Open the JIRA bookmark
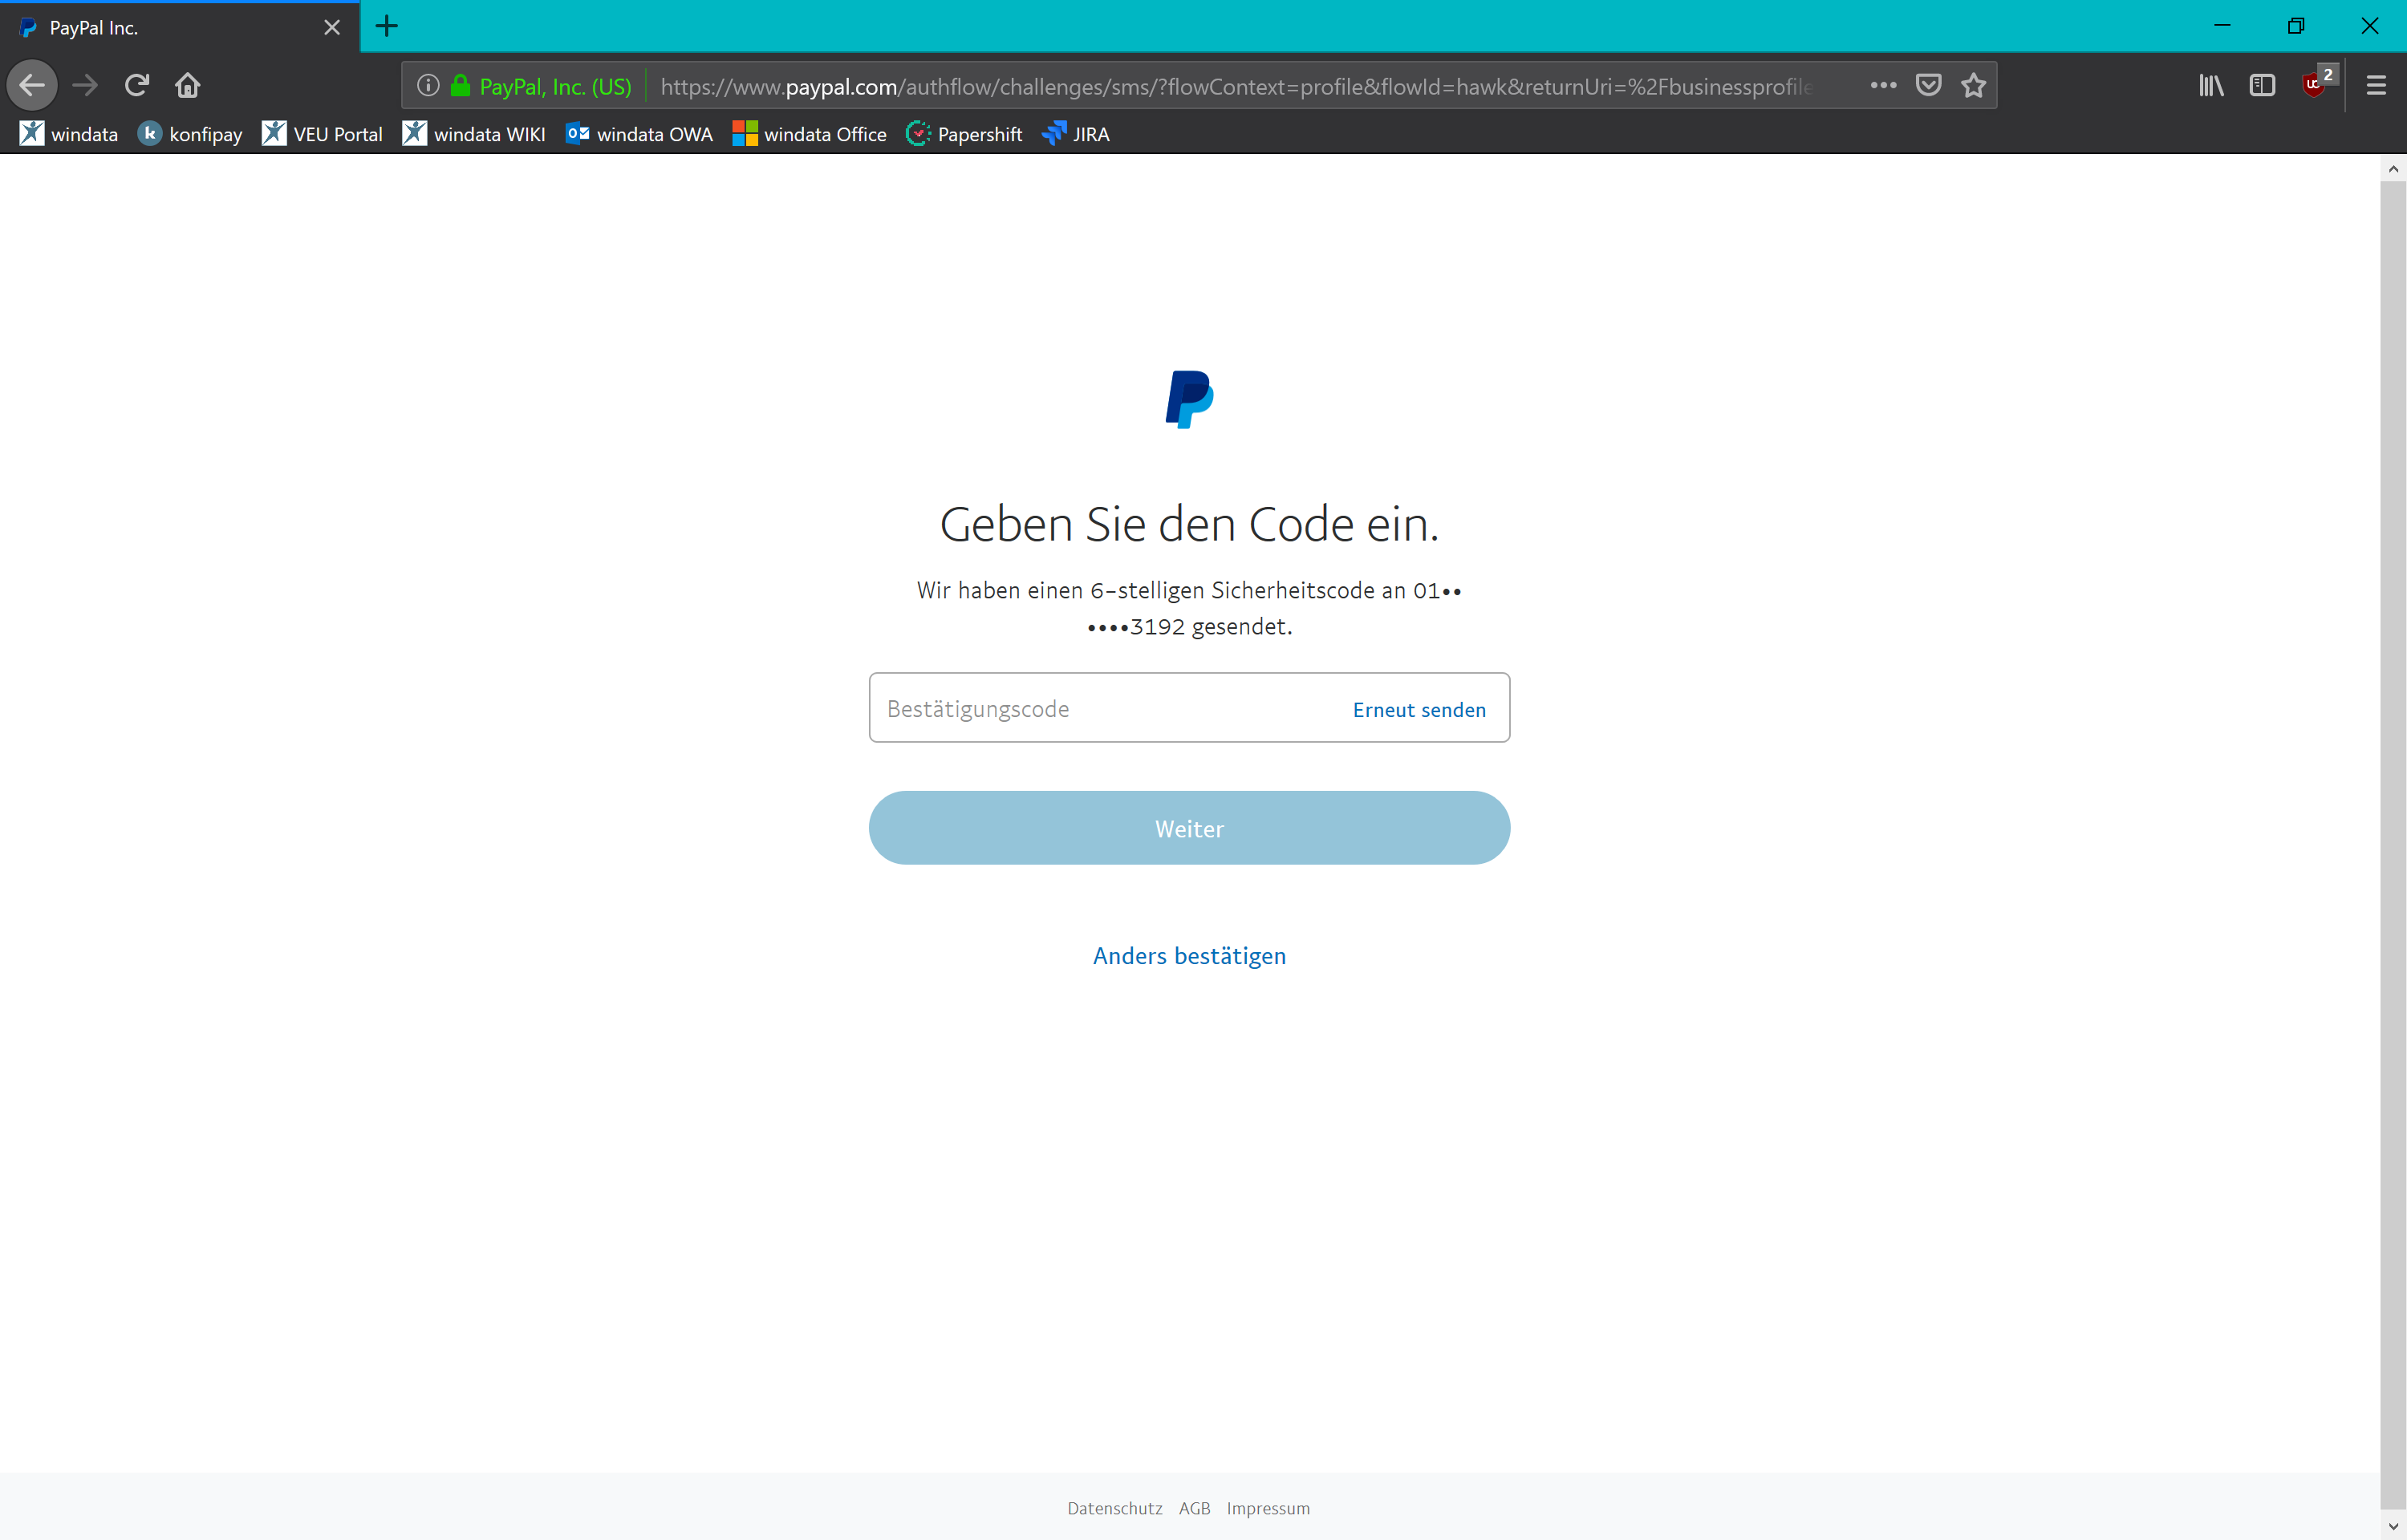 (x=1076, y=134)
